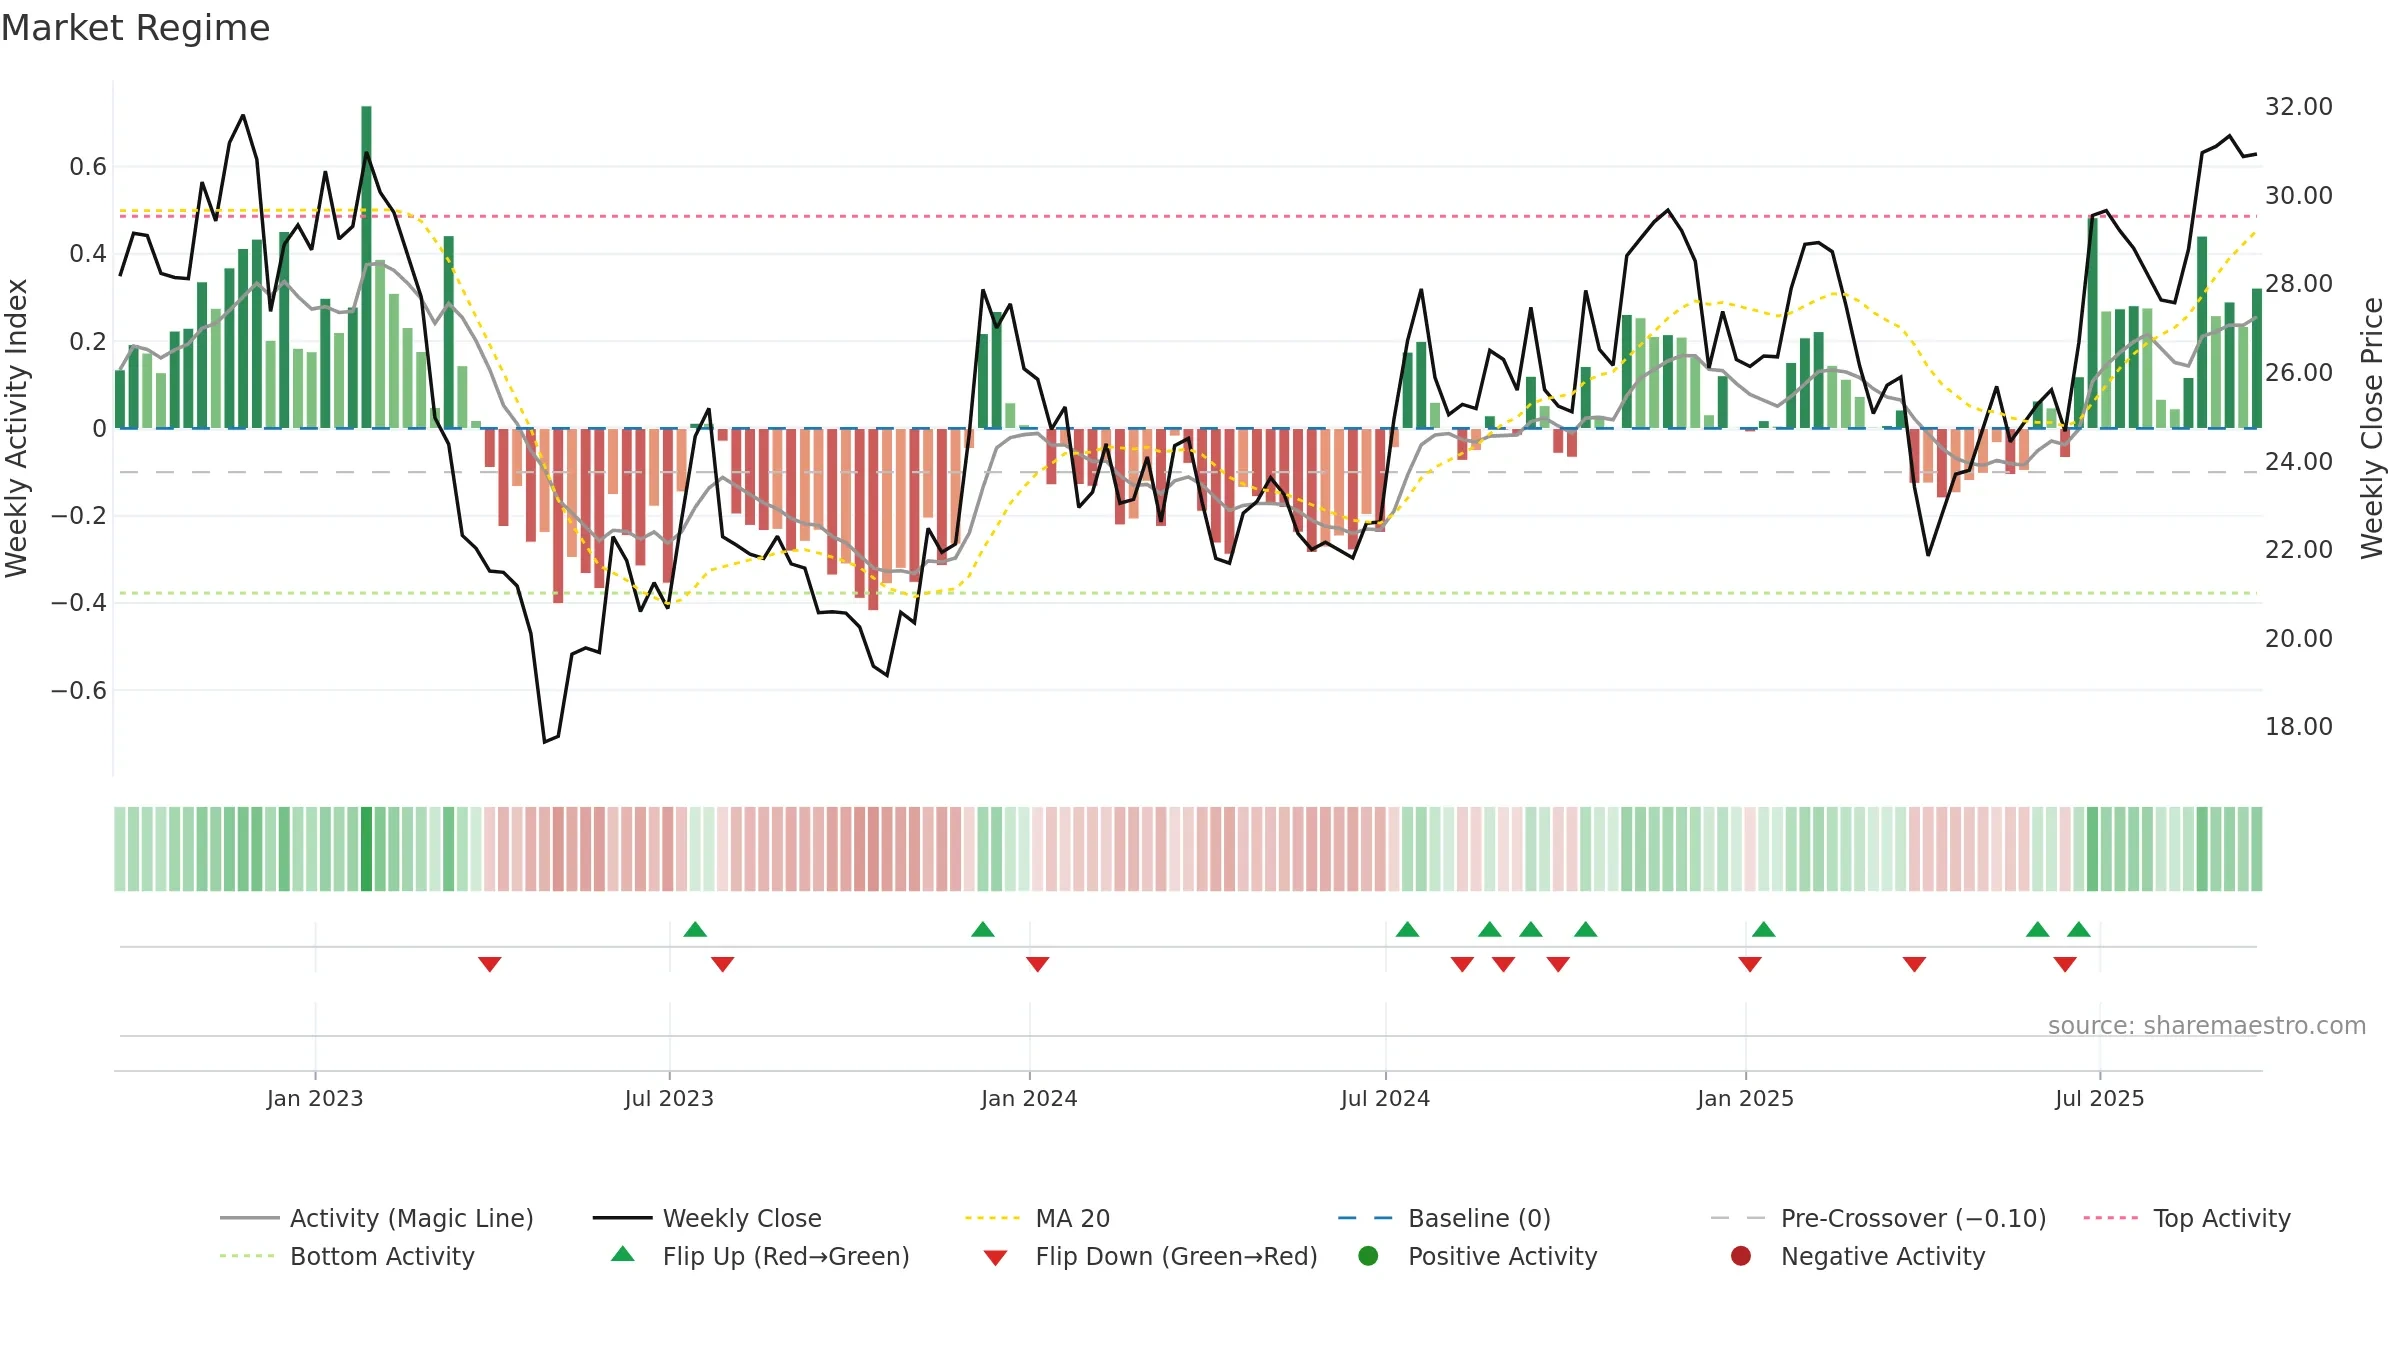Click the Positive Activity legend entry
The height and width of the screenshot is (1350, 2400).
(1478, 1256)
